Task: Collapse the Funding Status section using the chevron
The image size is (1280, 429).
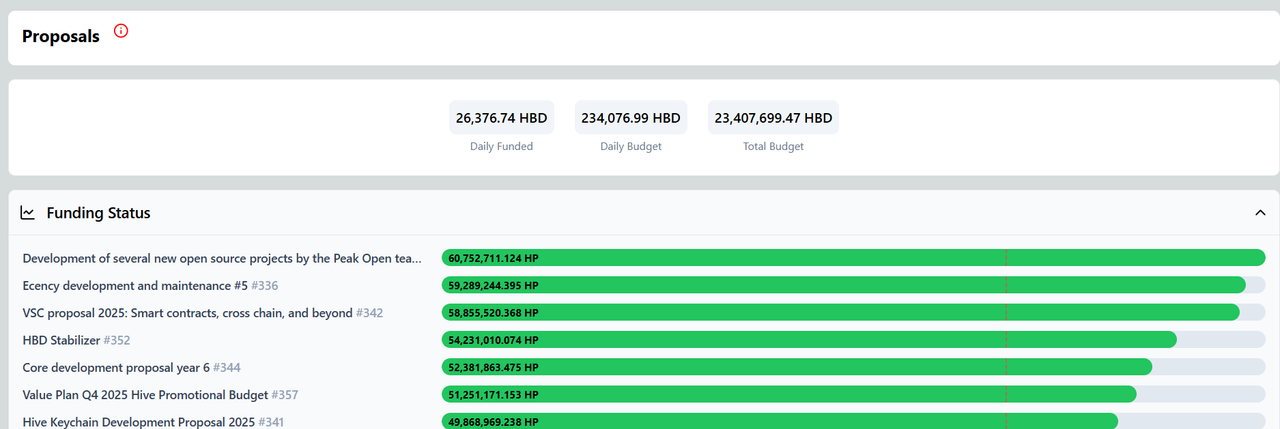Action: [1259, 213]
